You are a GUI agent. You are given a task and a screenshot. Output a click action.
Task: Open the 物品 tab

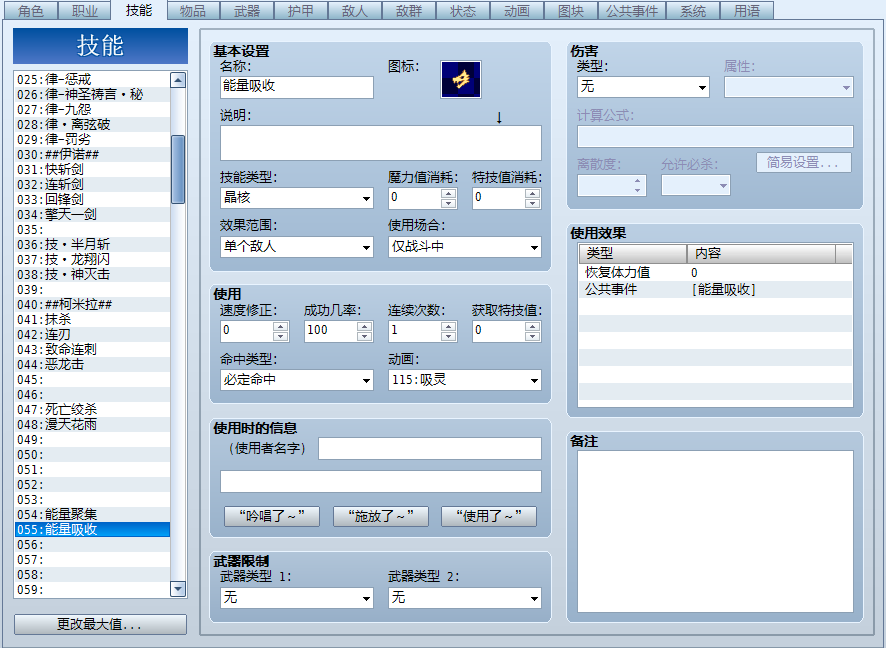pos(193,11)
